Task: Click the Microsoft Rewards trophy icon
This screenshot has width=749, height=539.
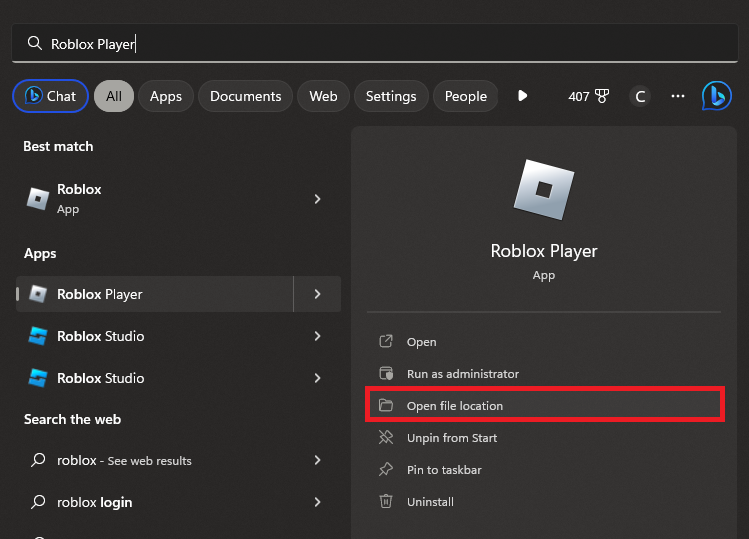Action: point(602,96)
